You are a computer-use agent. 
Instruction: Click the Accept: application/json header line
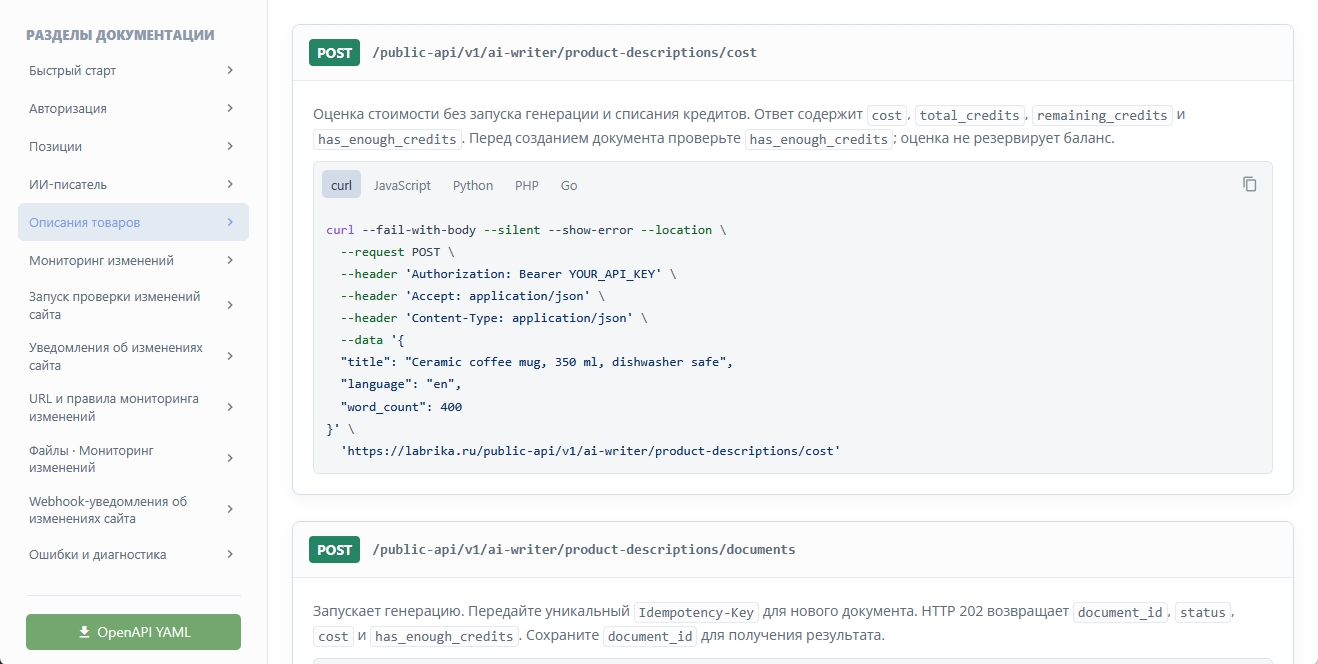[x=473, y=296]
